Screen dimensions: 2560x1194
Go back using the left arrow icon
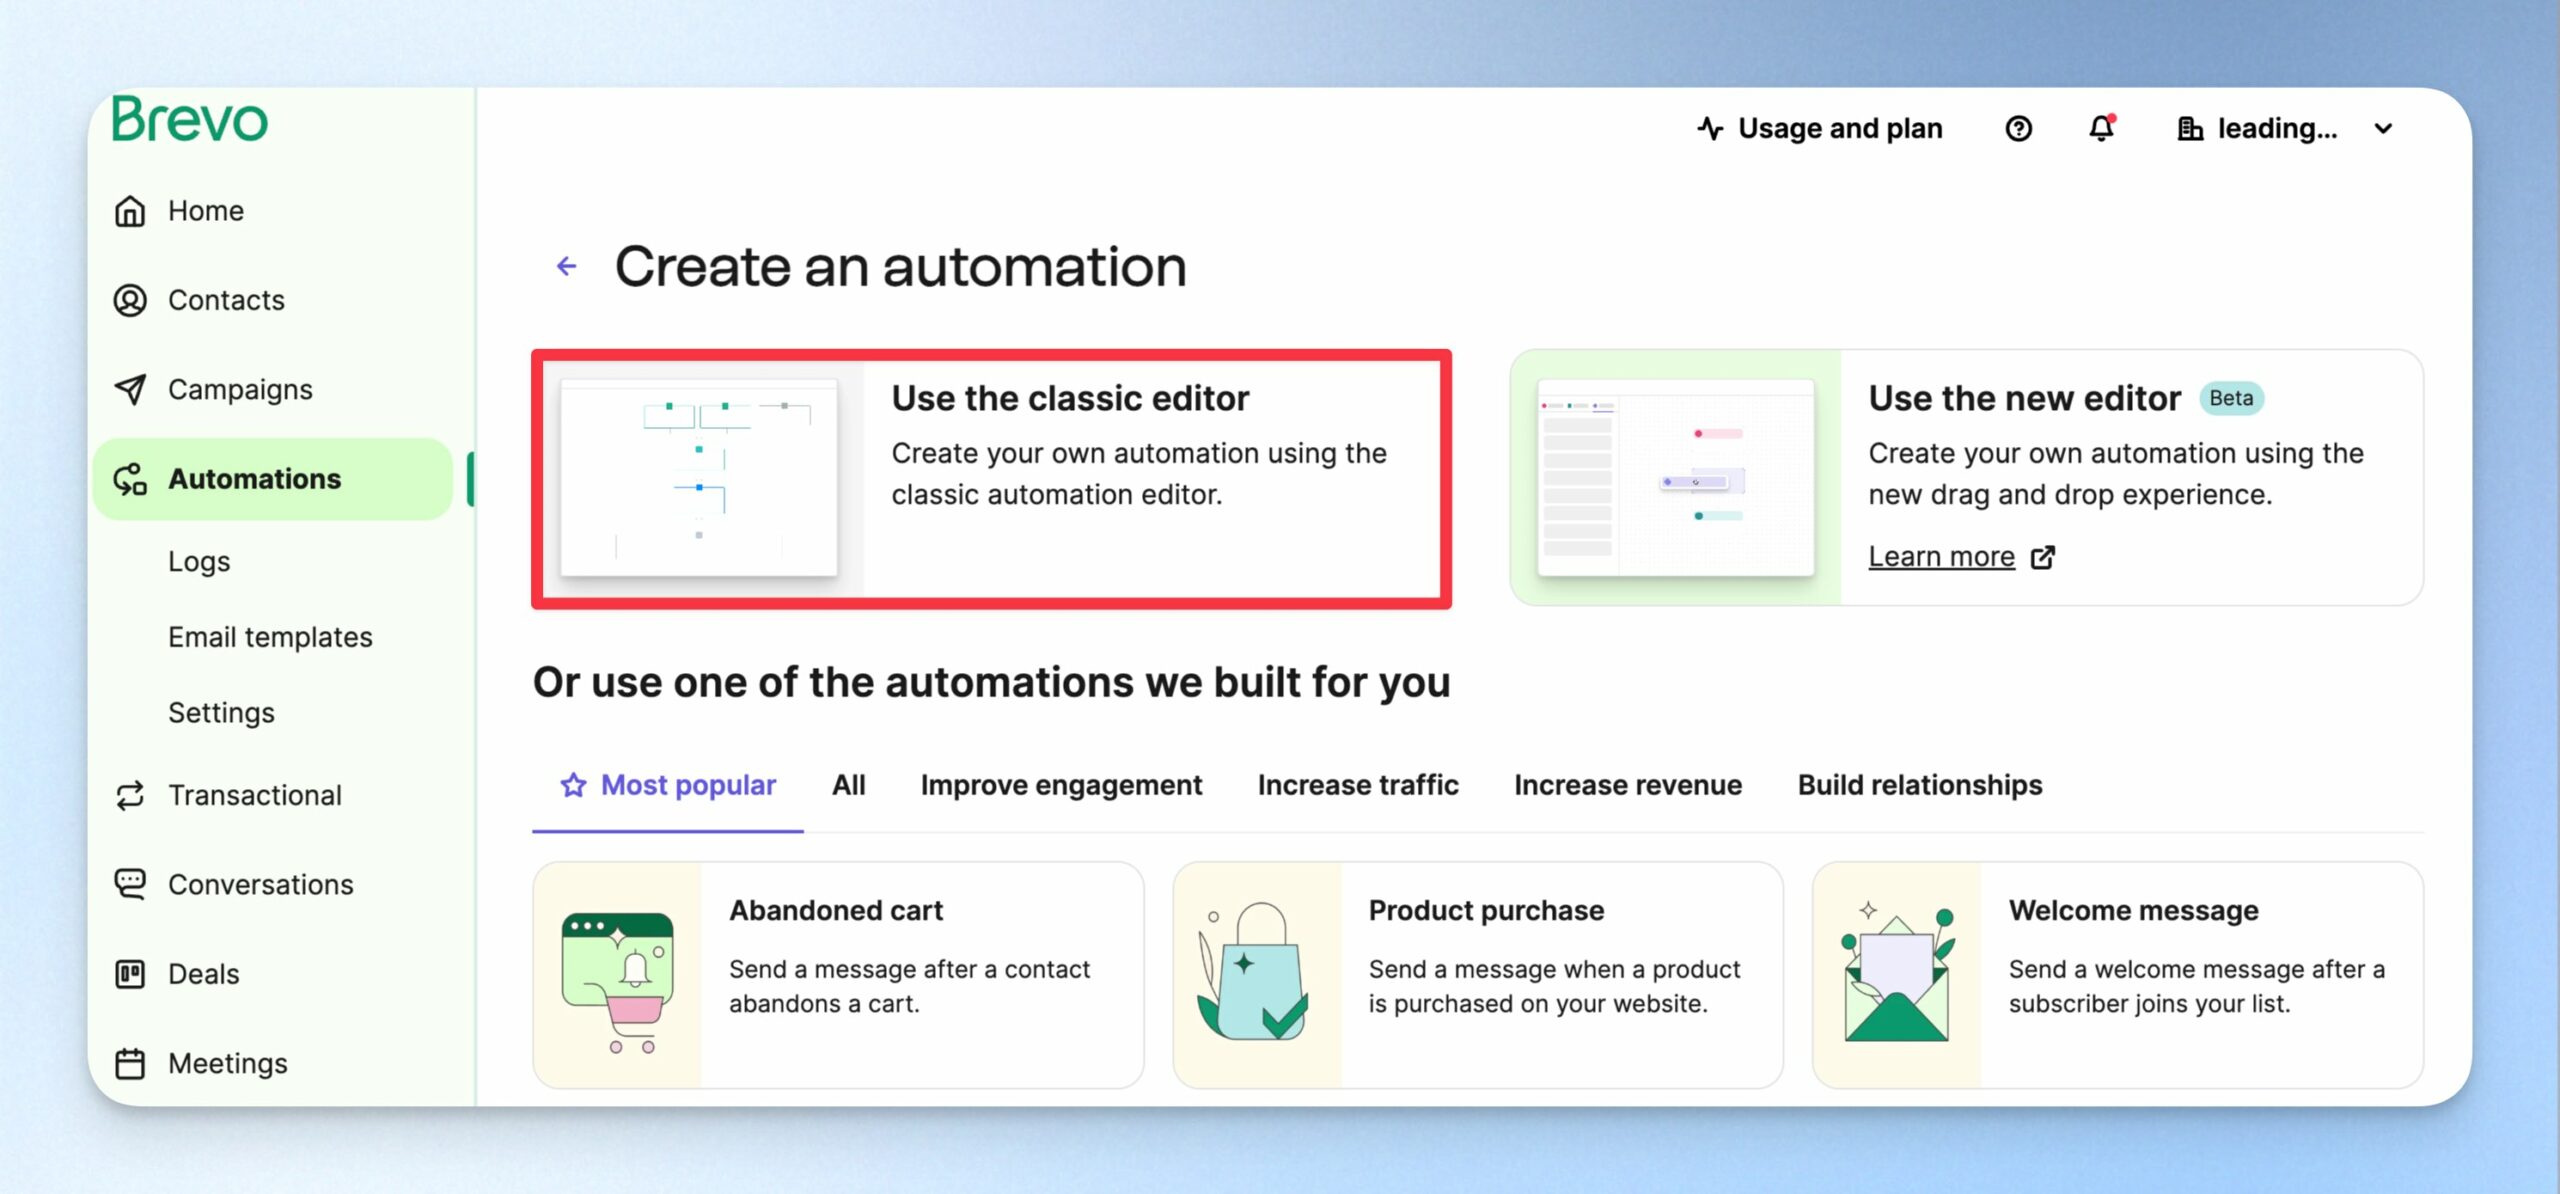click(x=567, y=266)
